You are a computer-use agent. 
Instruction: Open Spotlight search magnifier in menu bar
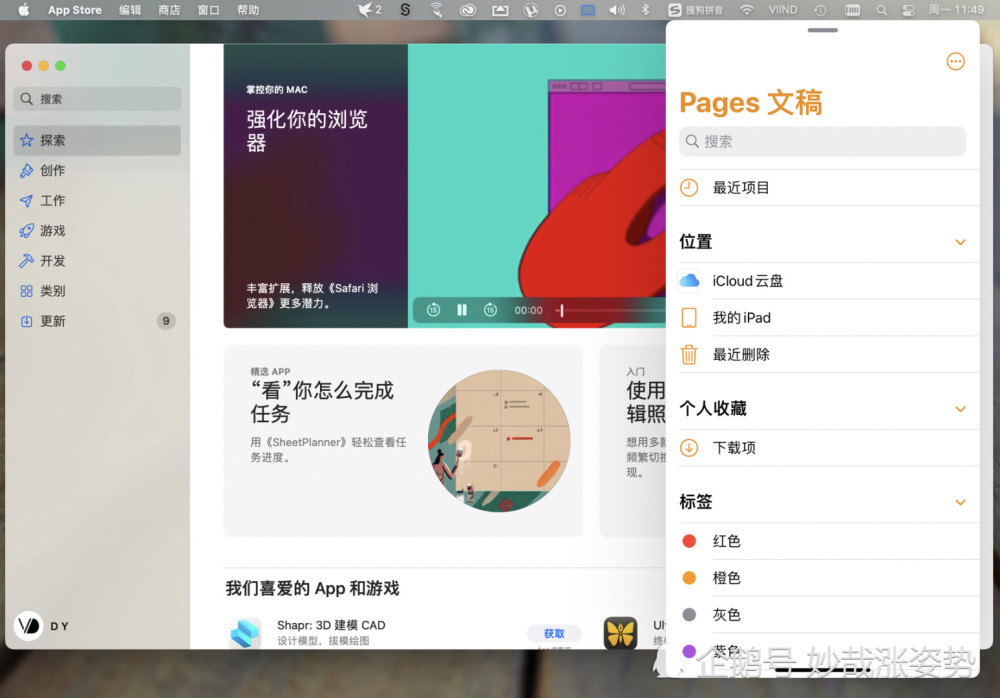click(881, 10)
